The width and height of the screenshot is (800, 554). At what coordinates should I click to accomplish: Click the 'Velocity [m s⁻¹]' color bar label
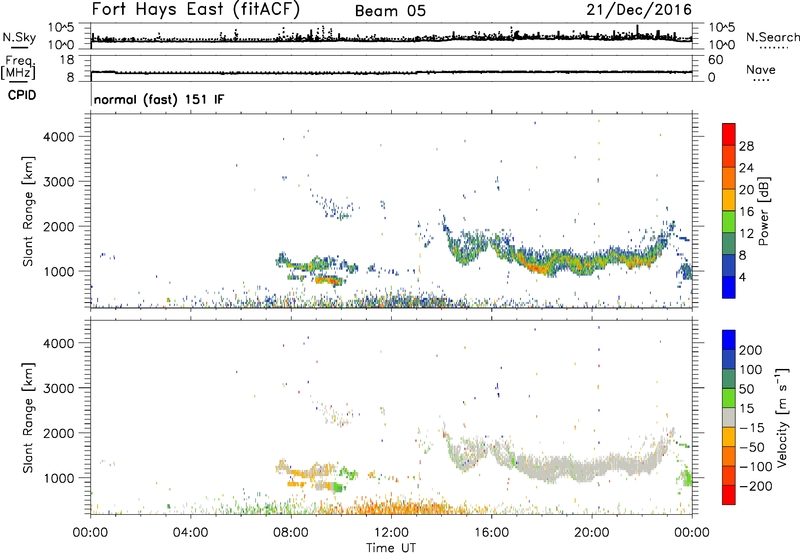click(x=782, y=417)
